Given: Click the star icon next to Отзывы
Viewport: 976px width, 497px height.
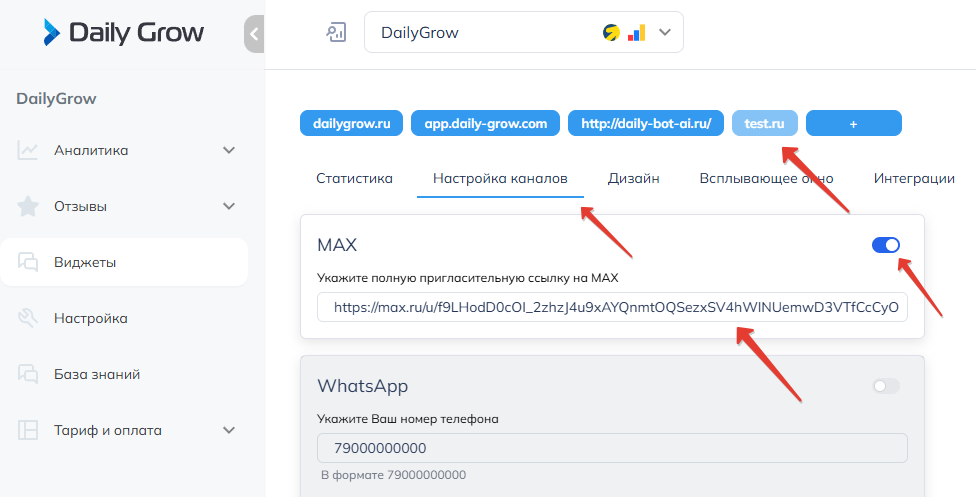Looking at the screenshot, I should click(x=28, y=207).
